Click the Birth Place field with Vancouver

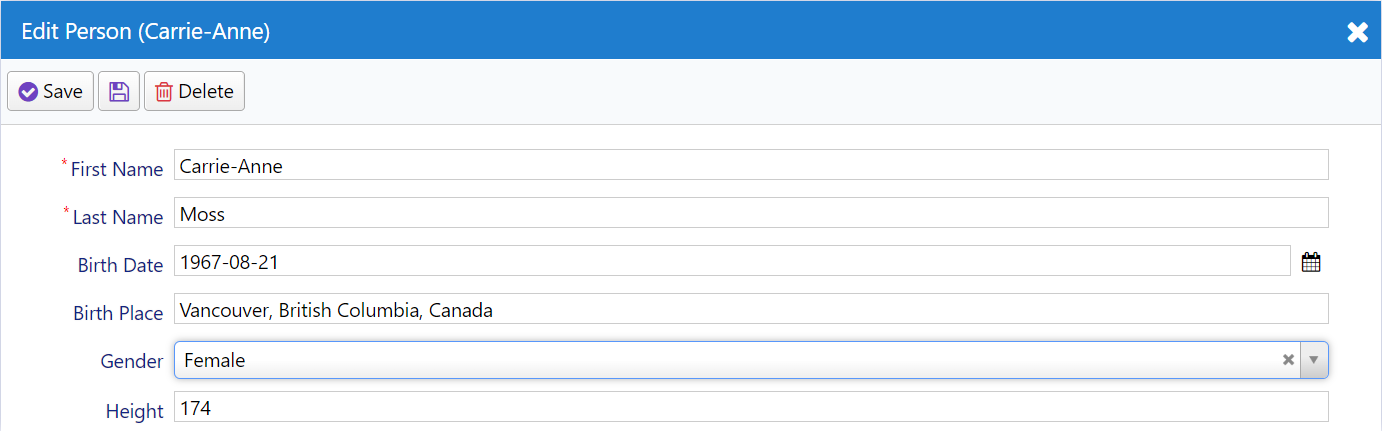pos(751,309)
